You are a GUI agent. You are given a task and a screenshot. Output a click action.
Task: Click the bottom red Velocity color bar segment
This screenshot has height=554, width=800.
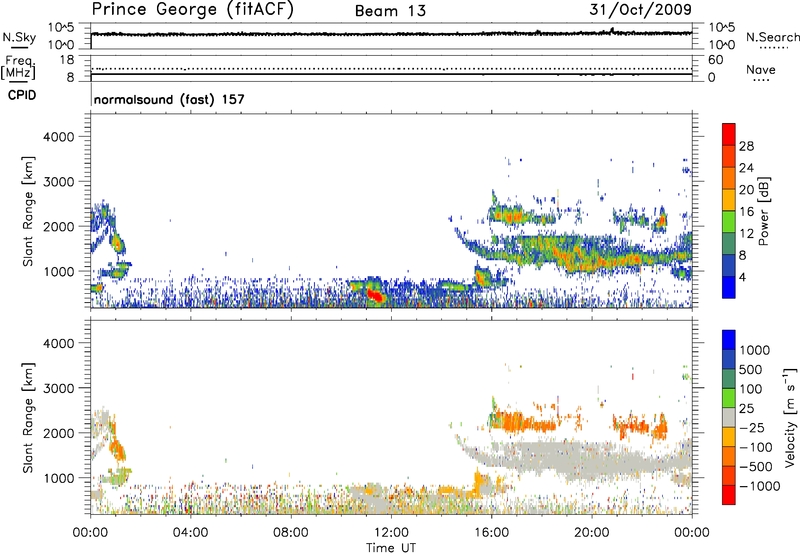pyautogui.click(x=729, y=495)
